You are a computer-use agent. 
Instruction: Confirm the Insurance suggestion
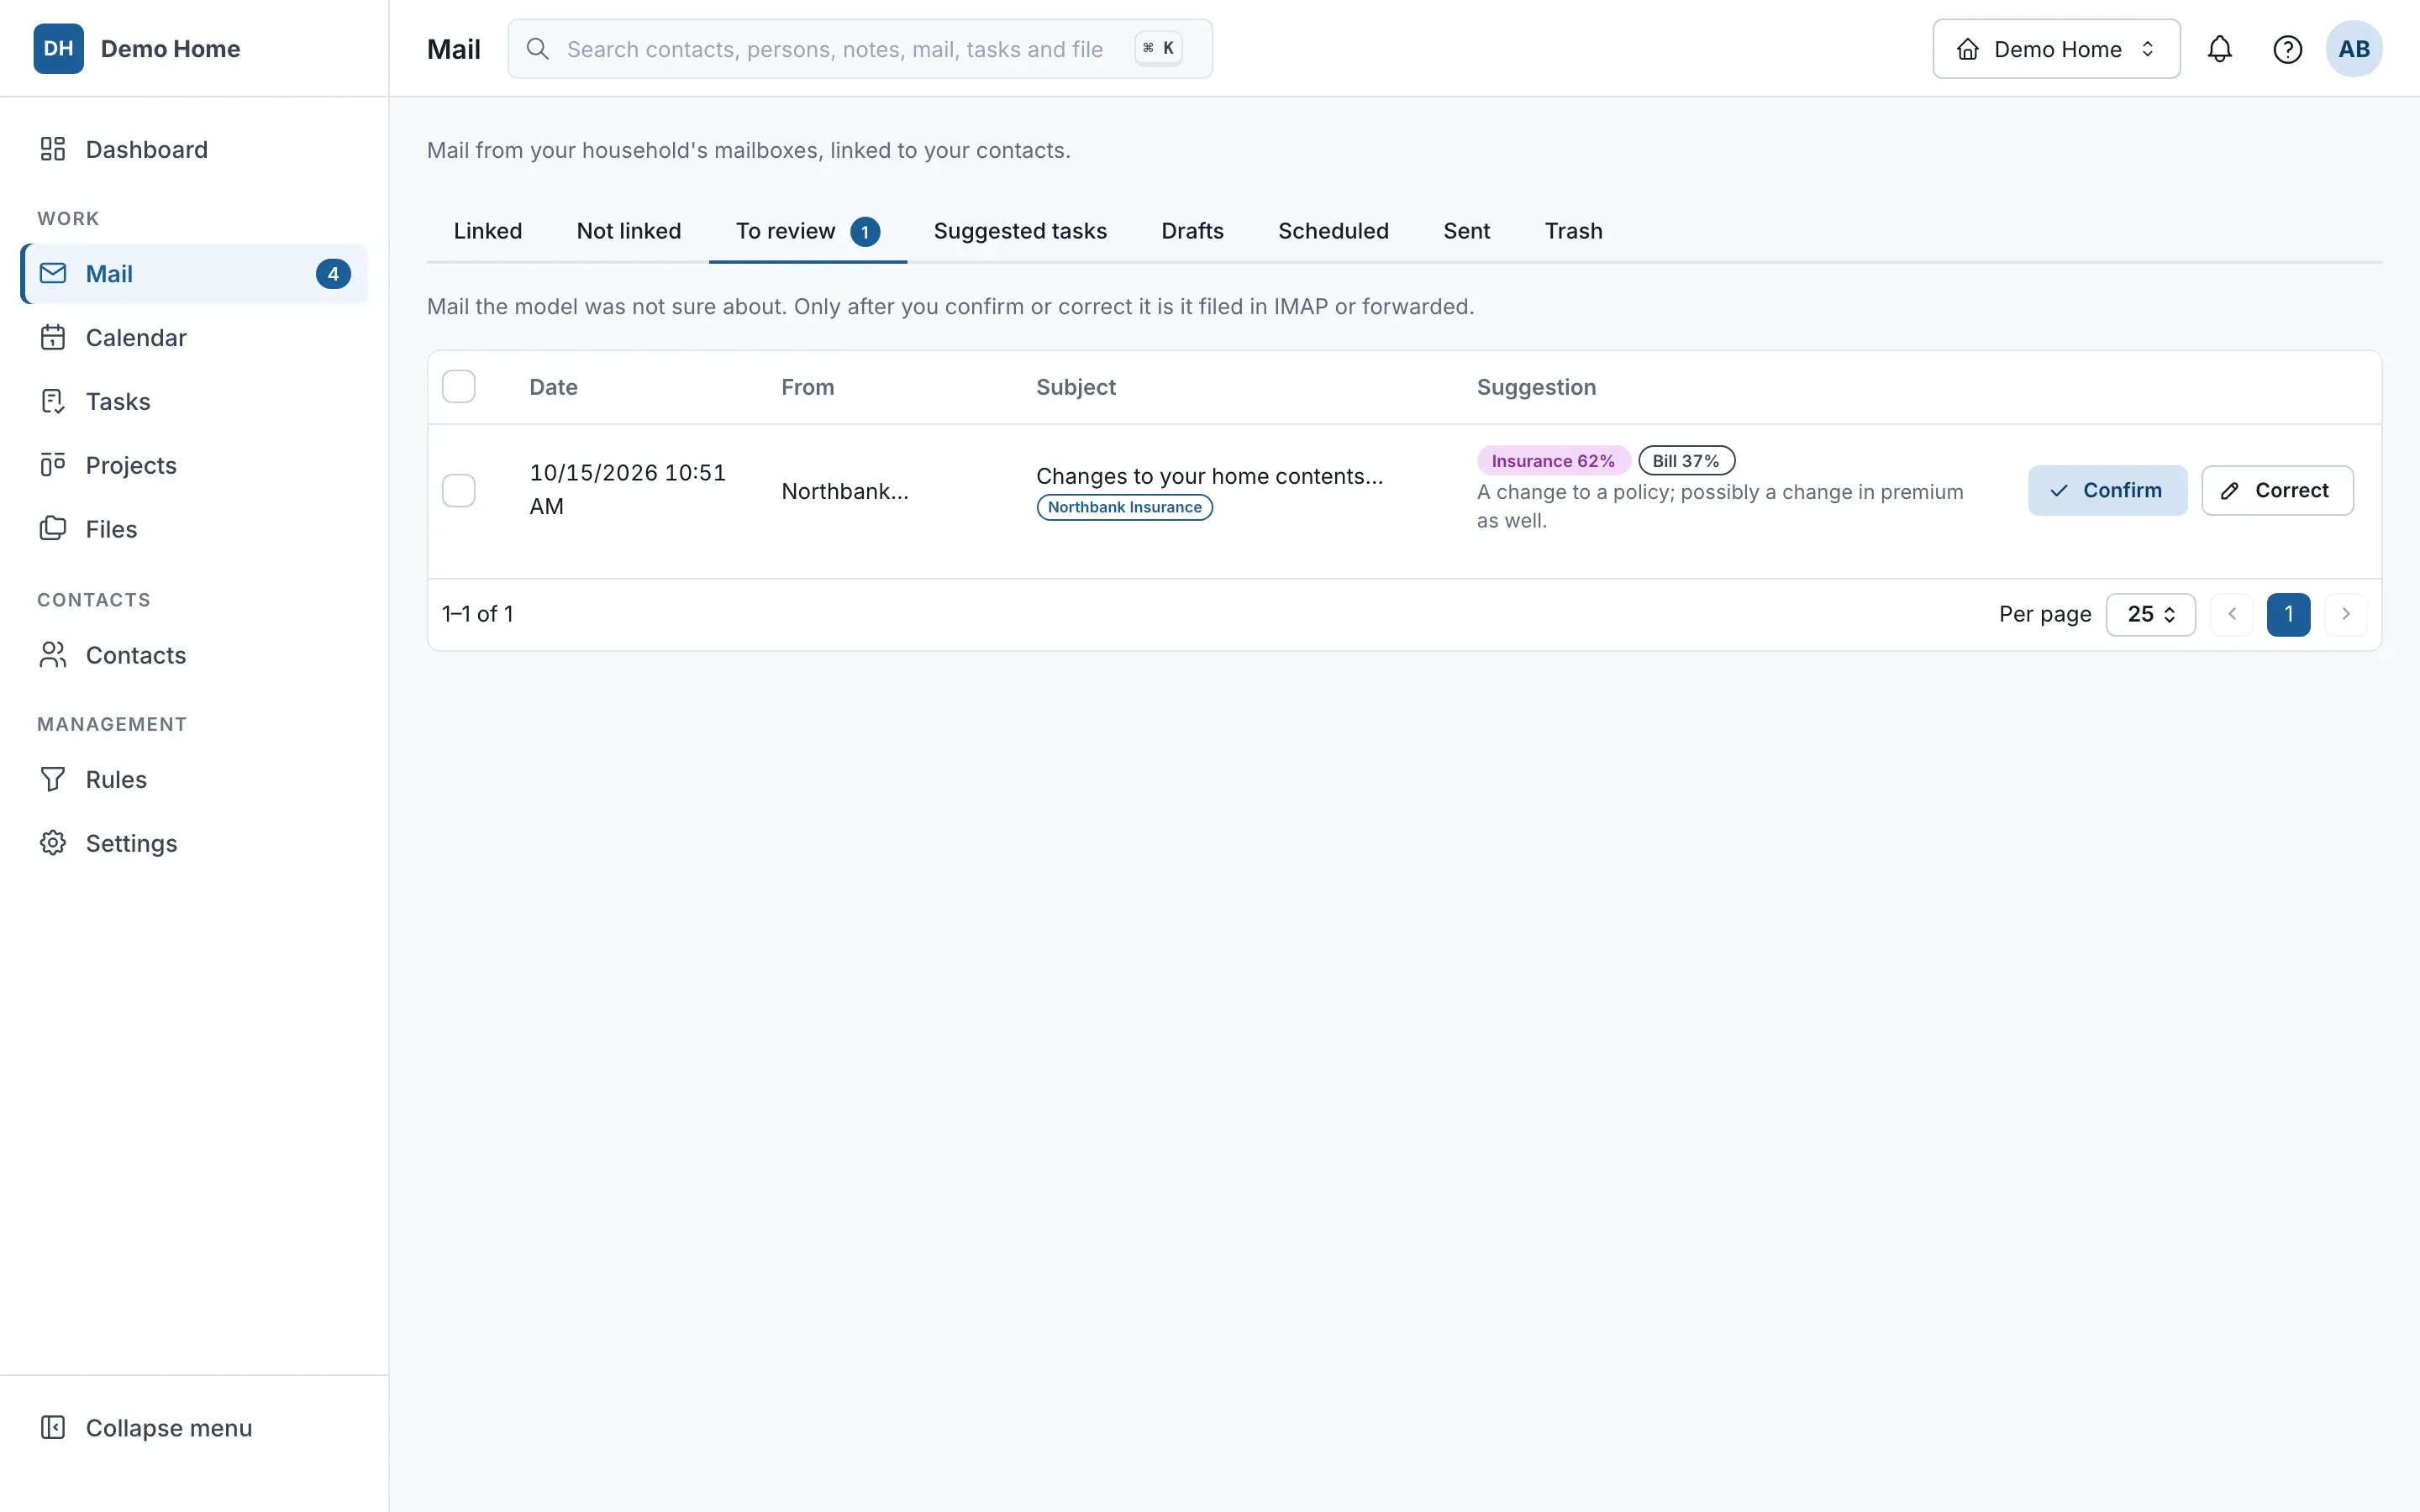tap(2107, 491)
